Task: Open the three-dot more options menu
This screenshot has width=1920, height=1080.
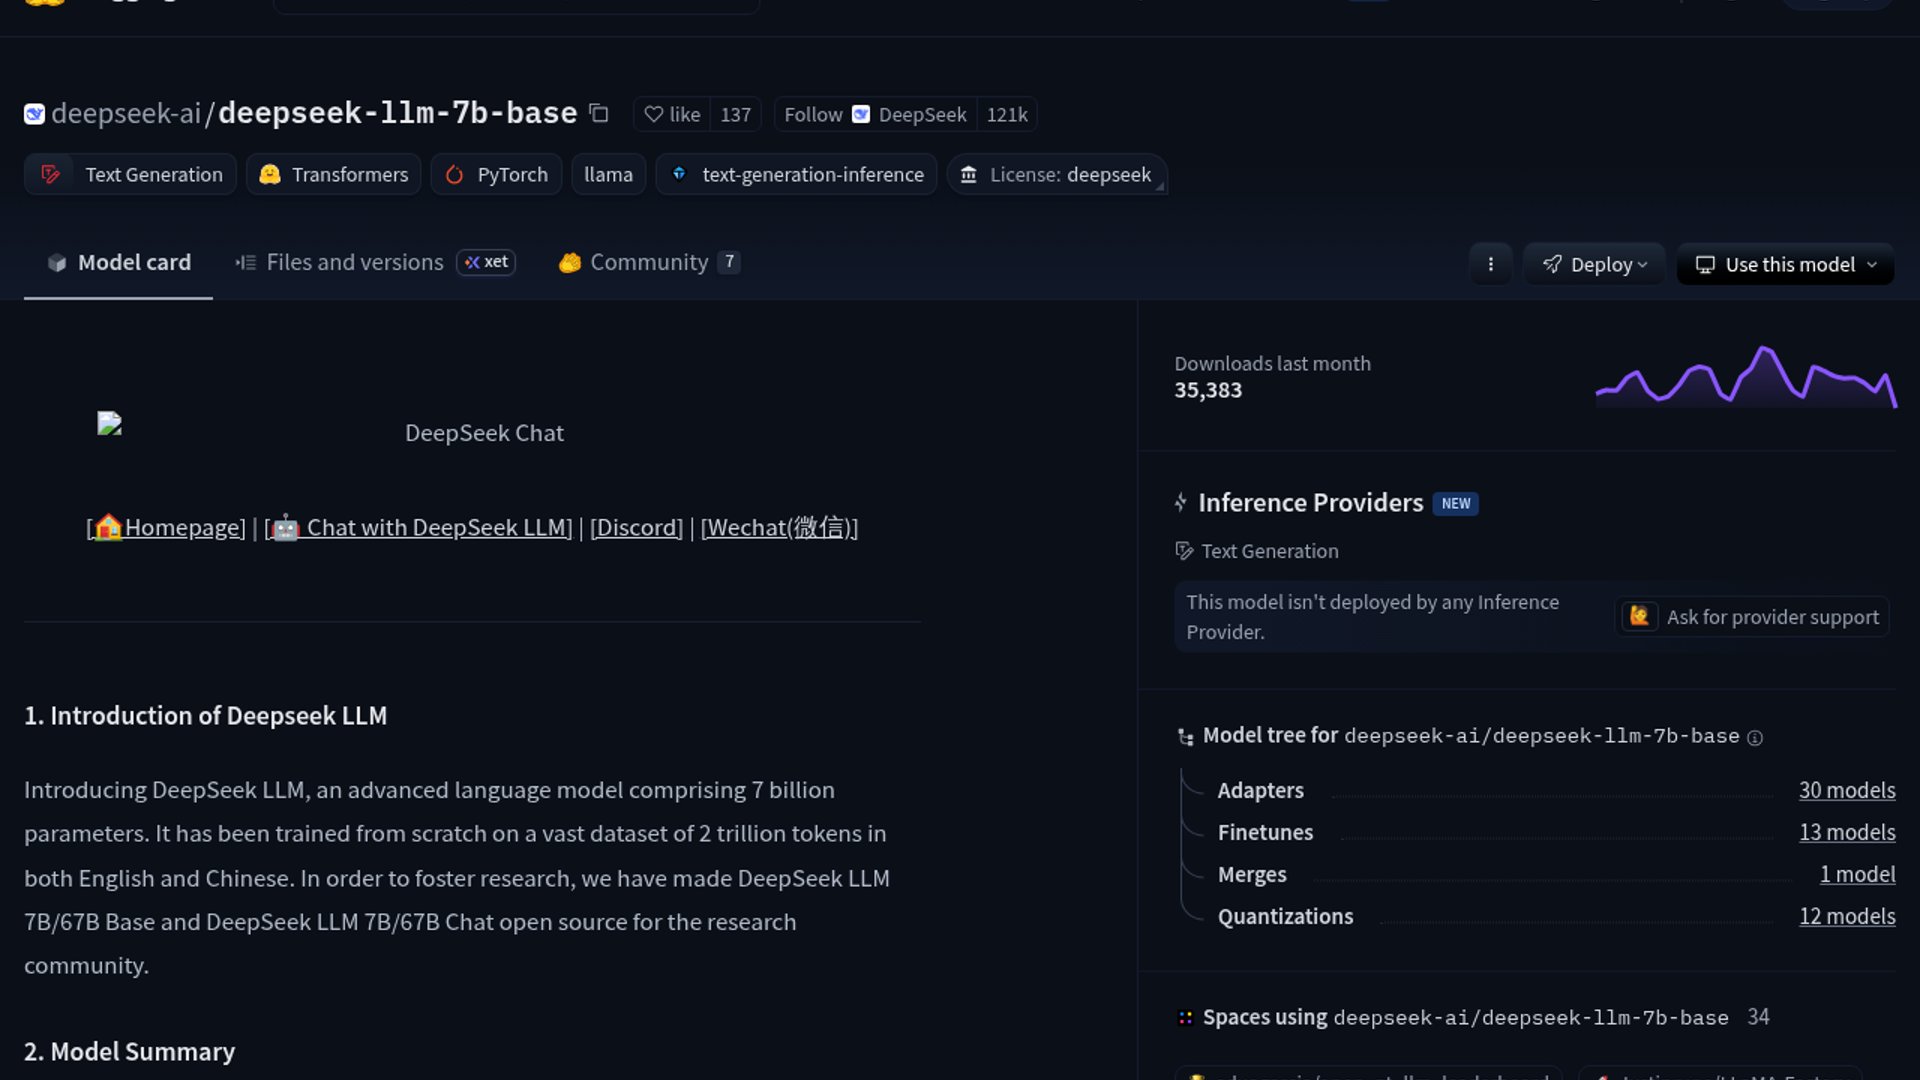Action: [x=1490, y=264]
